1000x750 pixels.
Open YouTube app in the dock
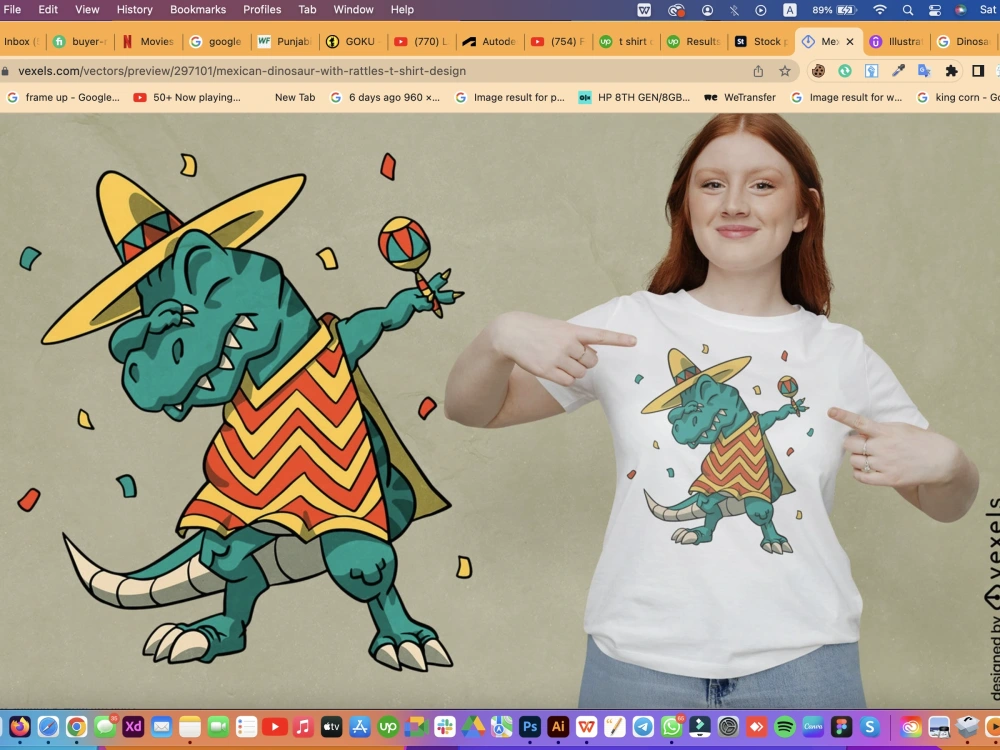[x=275, y=726]
